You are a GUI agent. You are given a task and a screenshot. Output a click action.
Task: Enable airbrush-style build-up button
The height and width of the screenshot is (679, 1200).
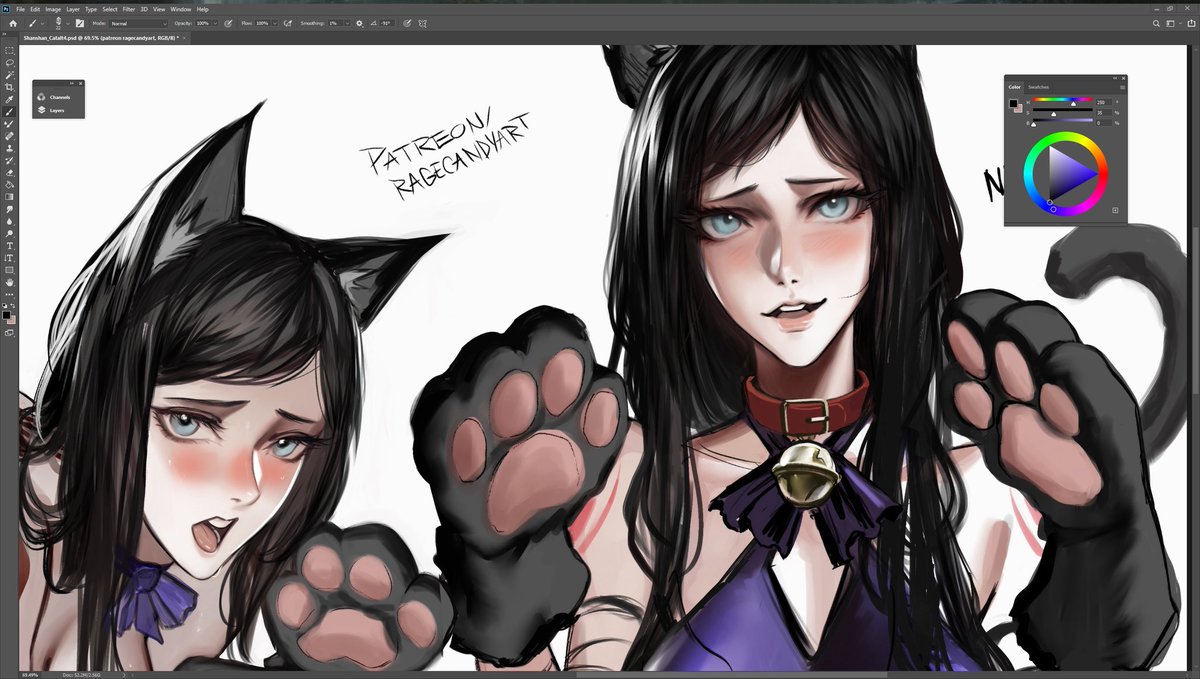288,23
